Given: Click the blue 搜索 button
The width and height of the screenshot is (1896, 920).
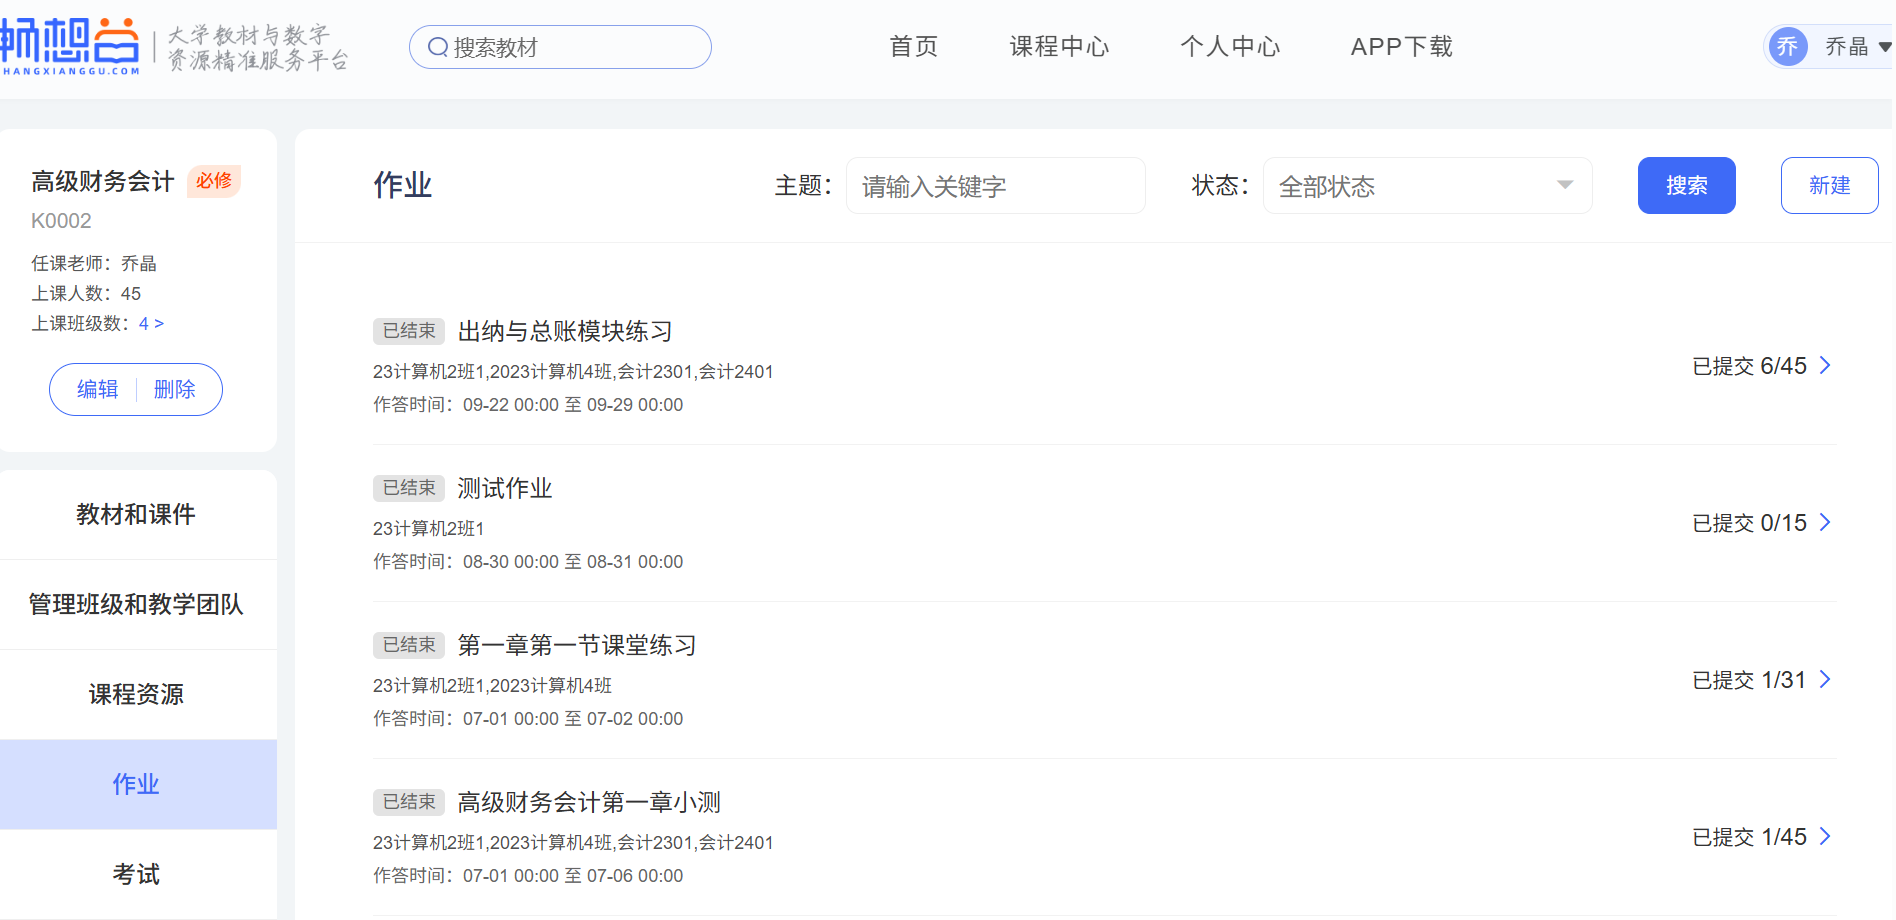Looking at the screenshot, I should [1686, 186].
